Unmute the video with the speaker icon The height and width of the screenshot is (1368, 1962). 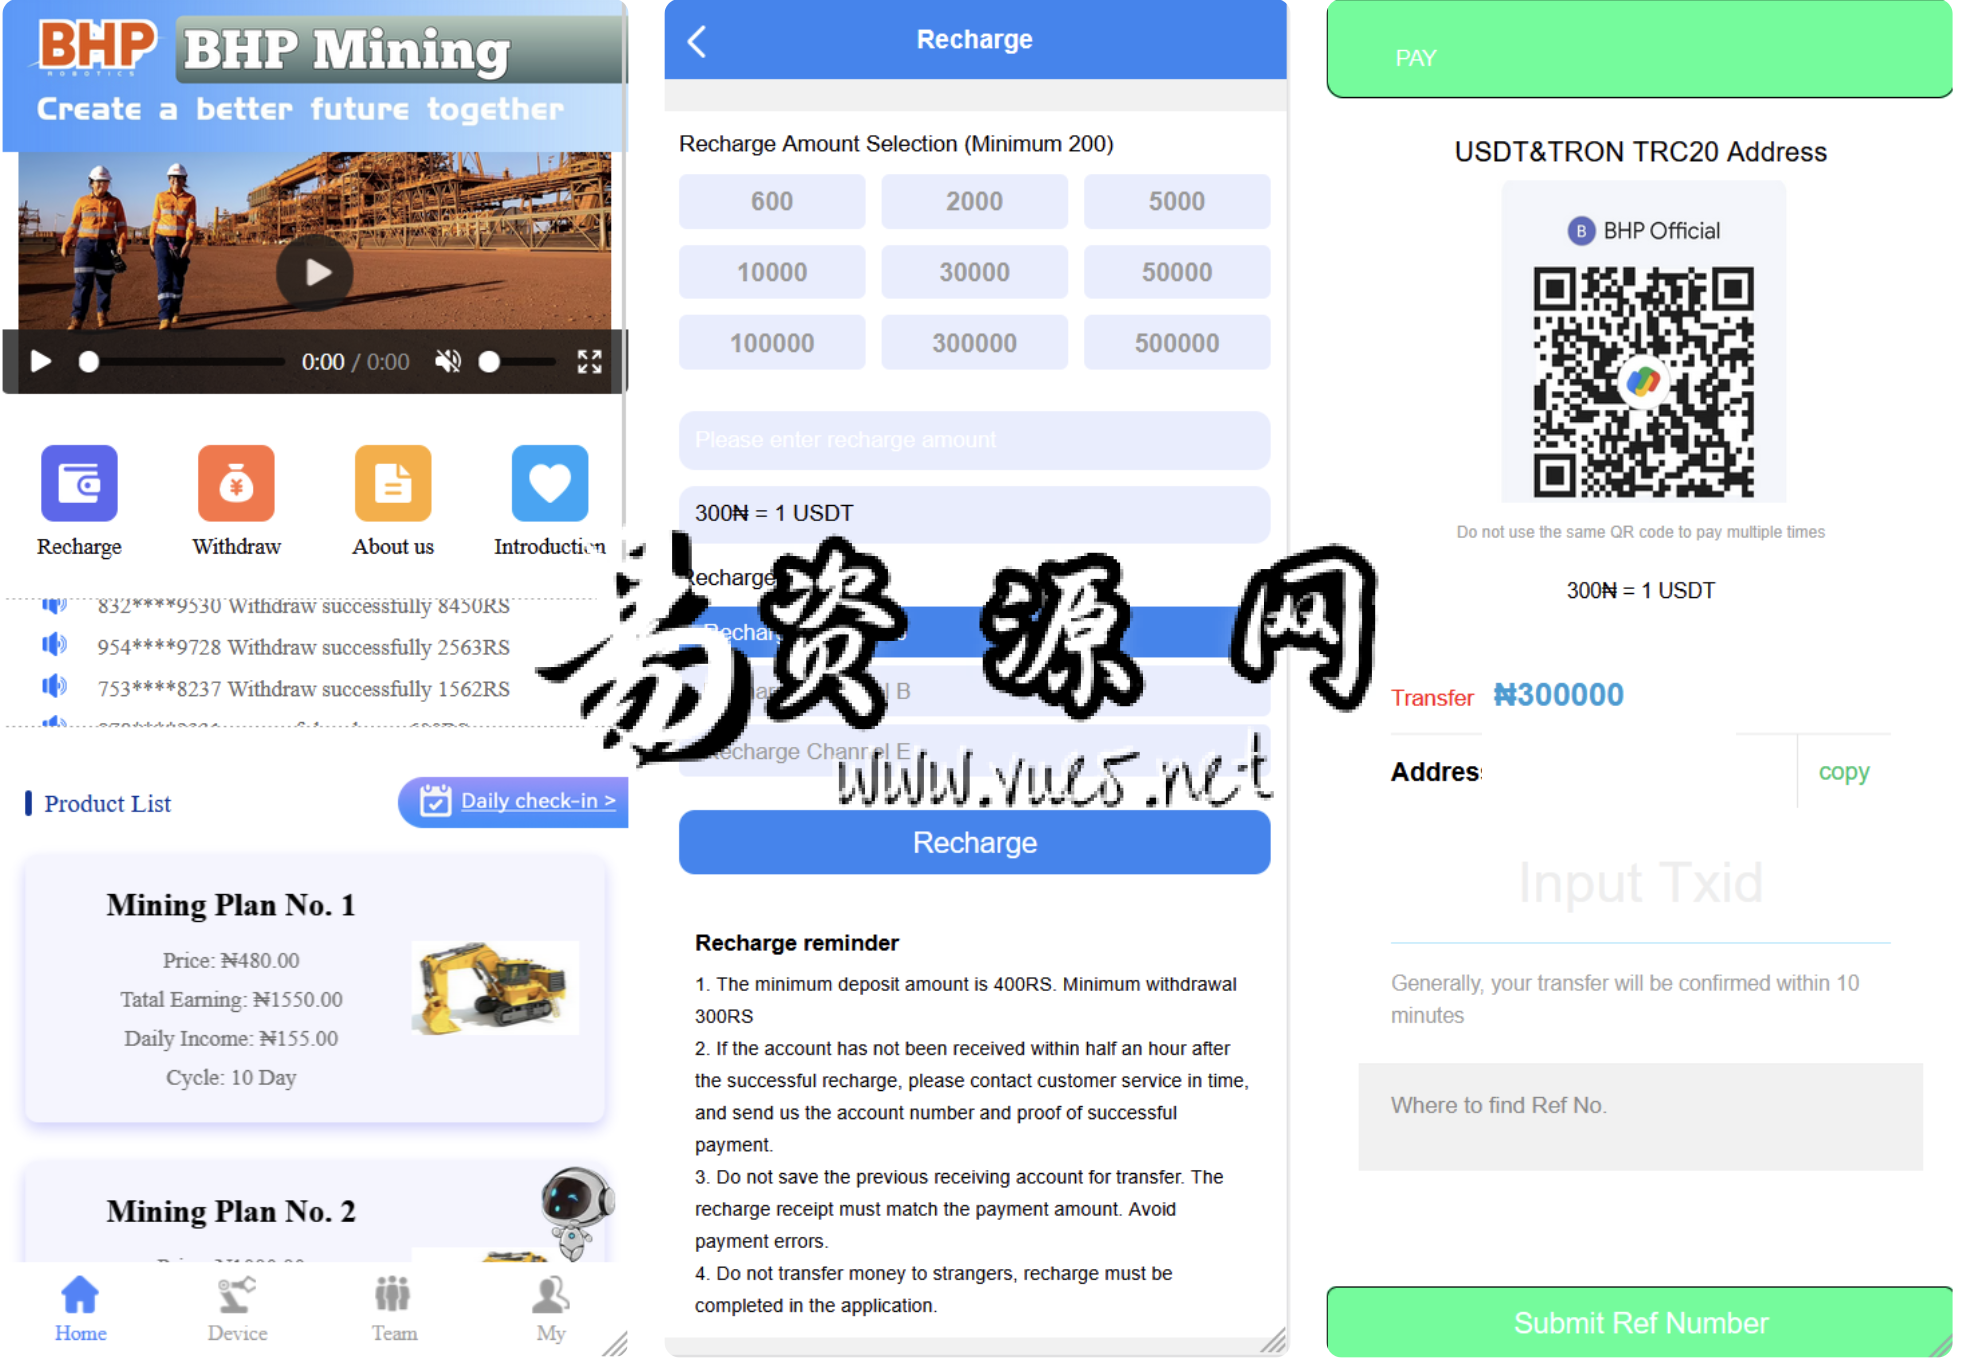[448, 361]
